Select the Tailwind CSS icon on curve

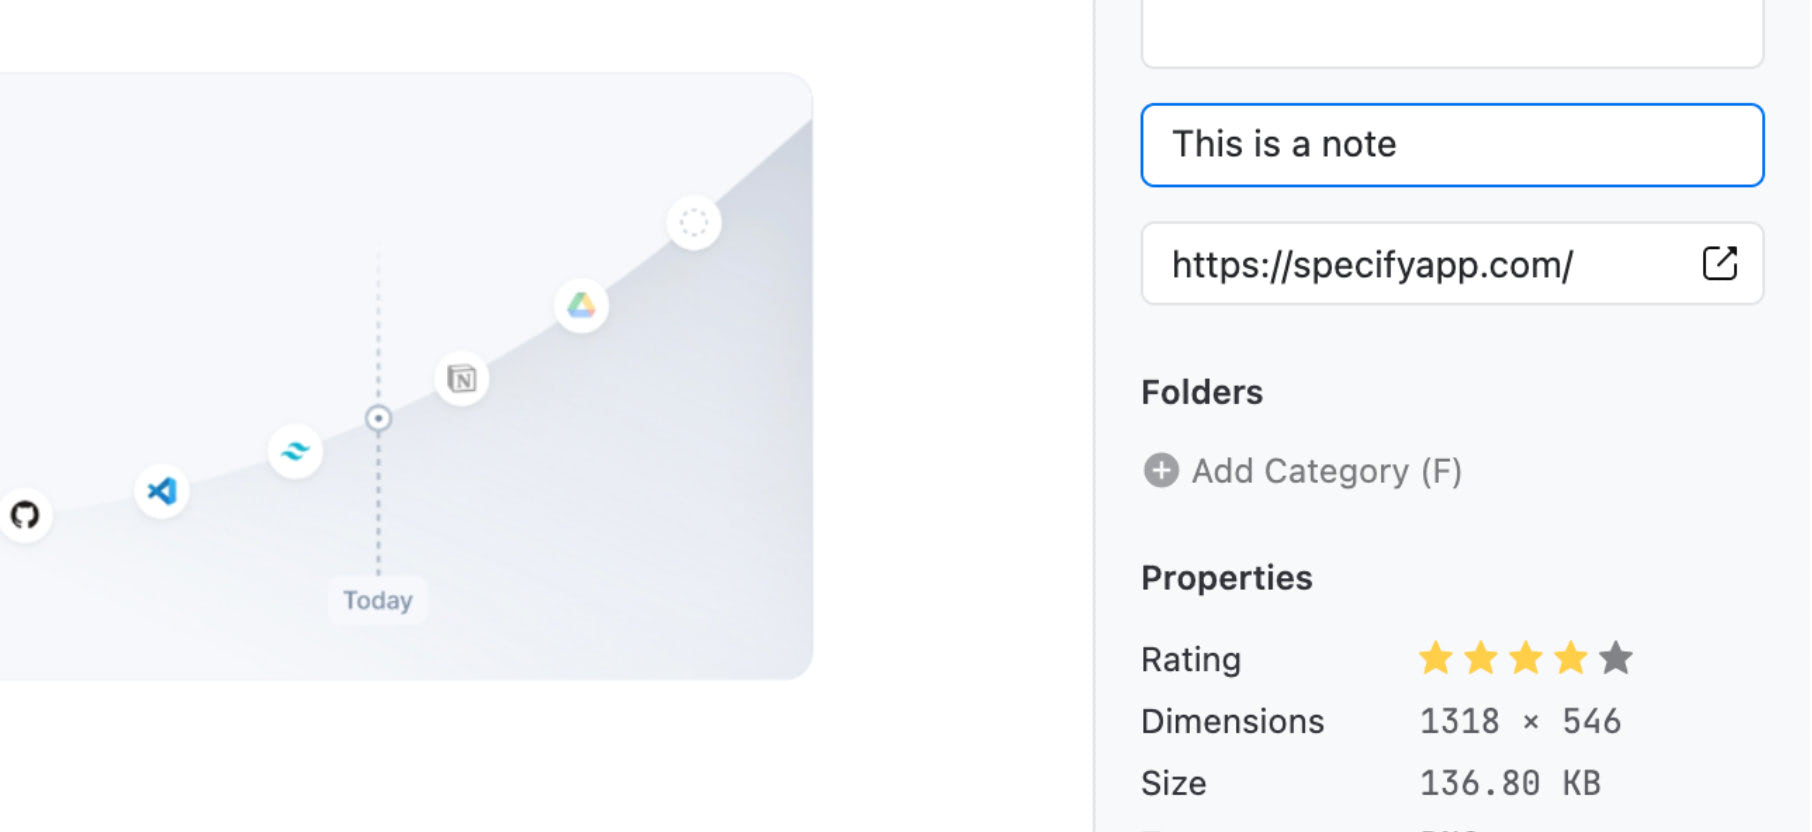point(295,451)
